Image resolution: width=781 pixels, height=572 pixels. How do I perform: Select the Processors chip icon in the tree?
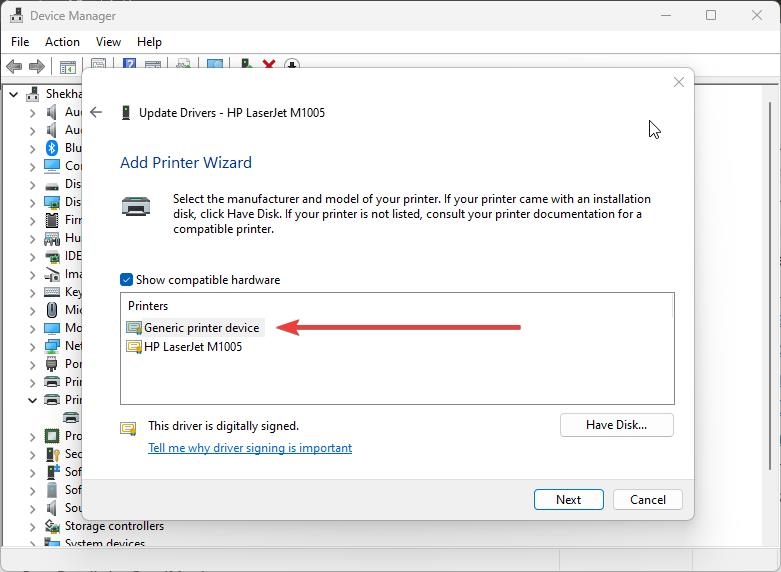(x=52, y=436)
